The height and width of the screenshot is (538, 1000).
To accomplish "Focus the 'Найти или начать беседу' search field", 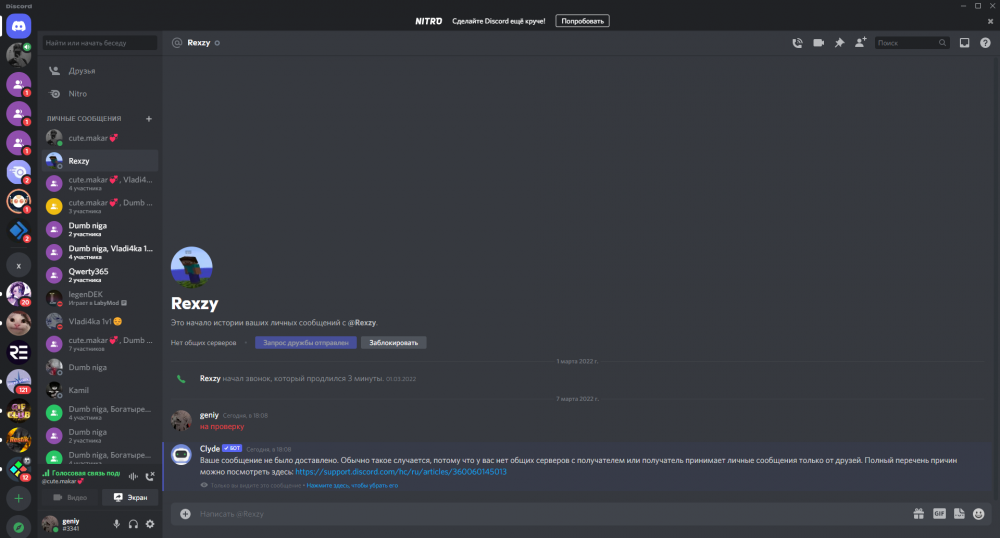I will pos(99,43).
